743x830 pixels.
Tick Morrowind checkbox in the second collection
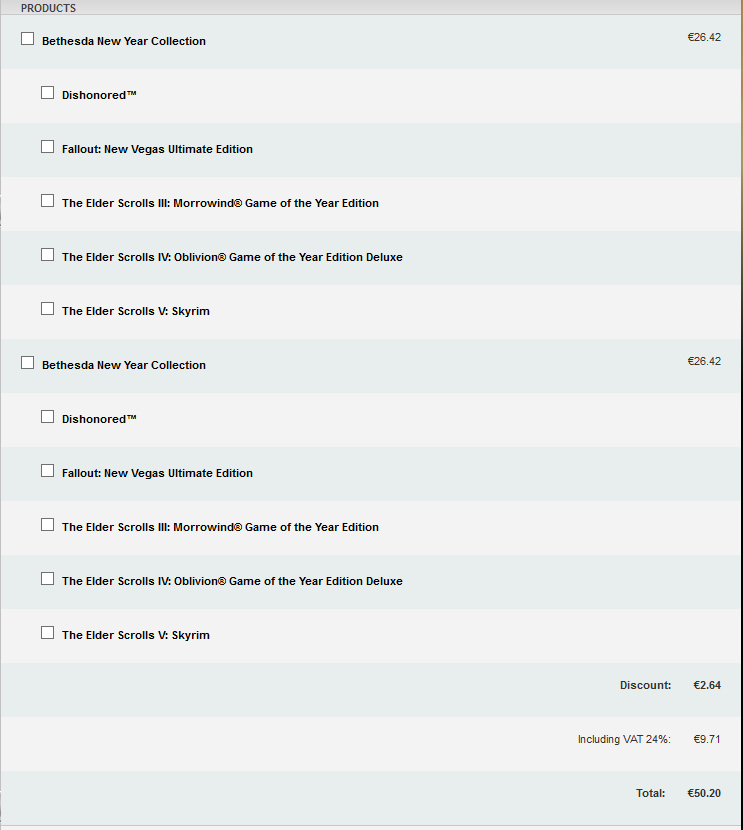[x=48, y=525]
